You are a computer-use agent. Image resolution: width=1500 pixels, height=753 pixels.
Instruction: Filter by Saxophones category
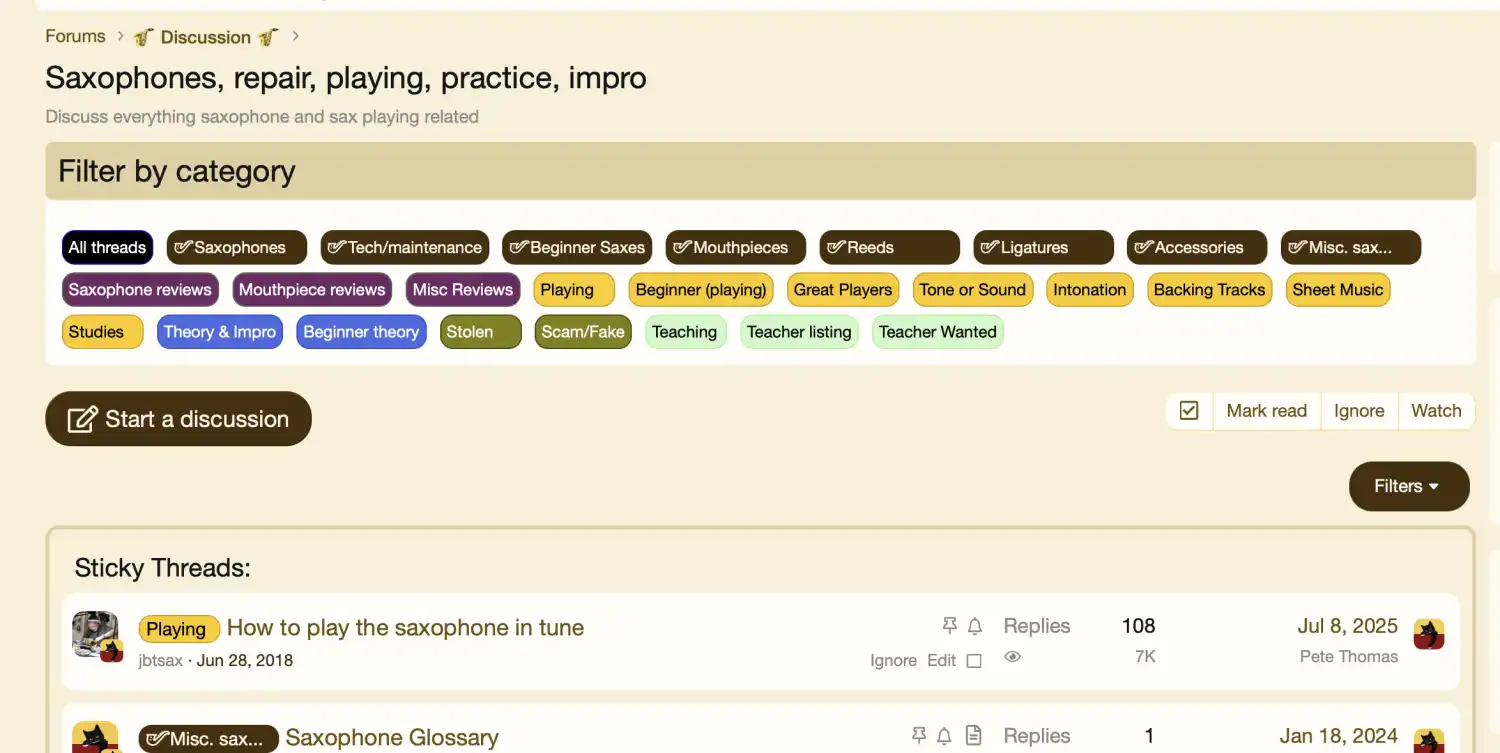coord(235,247)
